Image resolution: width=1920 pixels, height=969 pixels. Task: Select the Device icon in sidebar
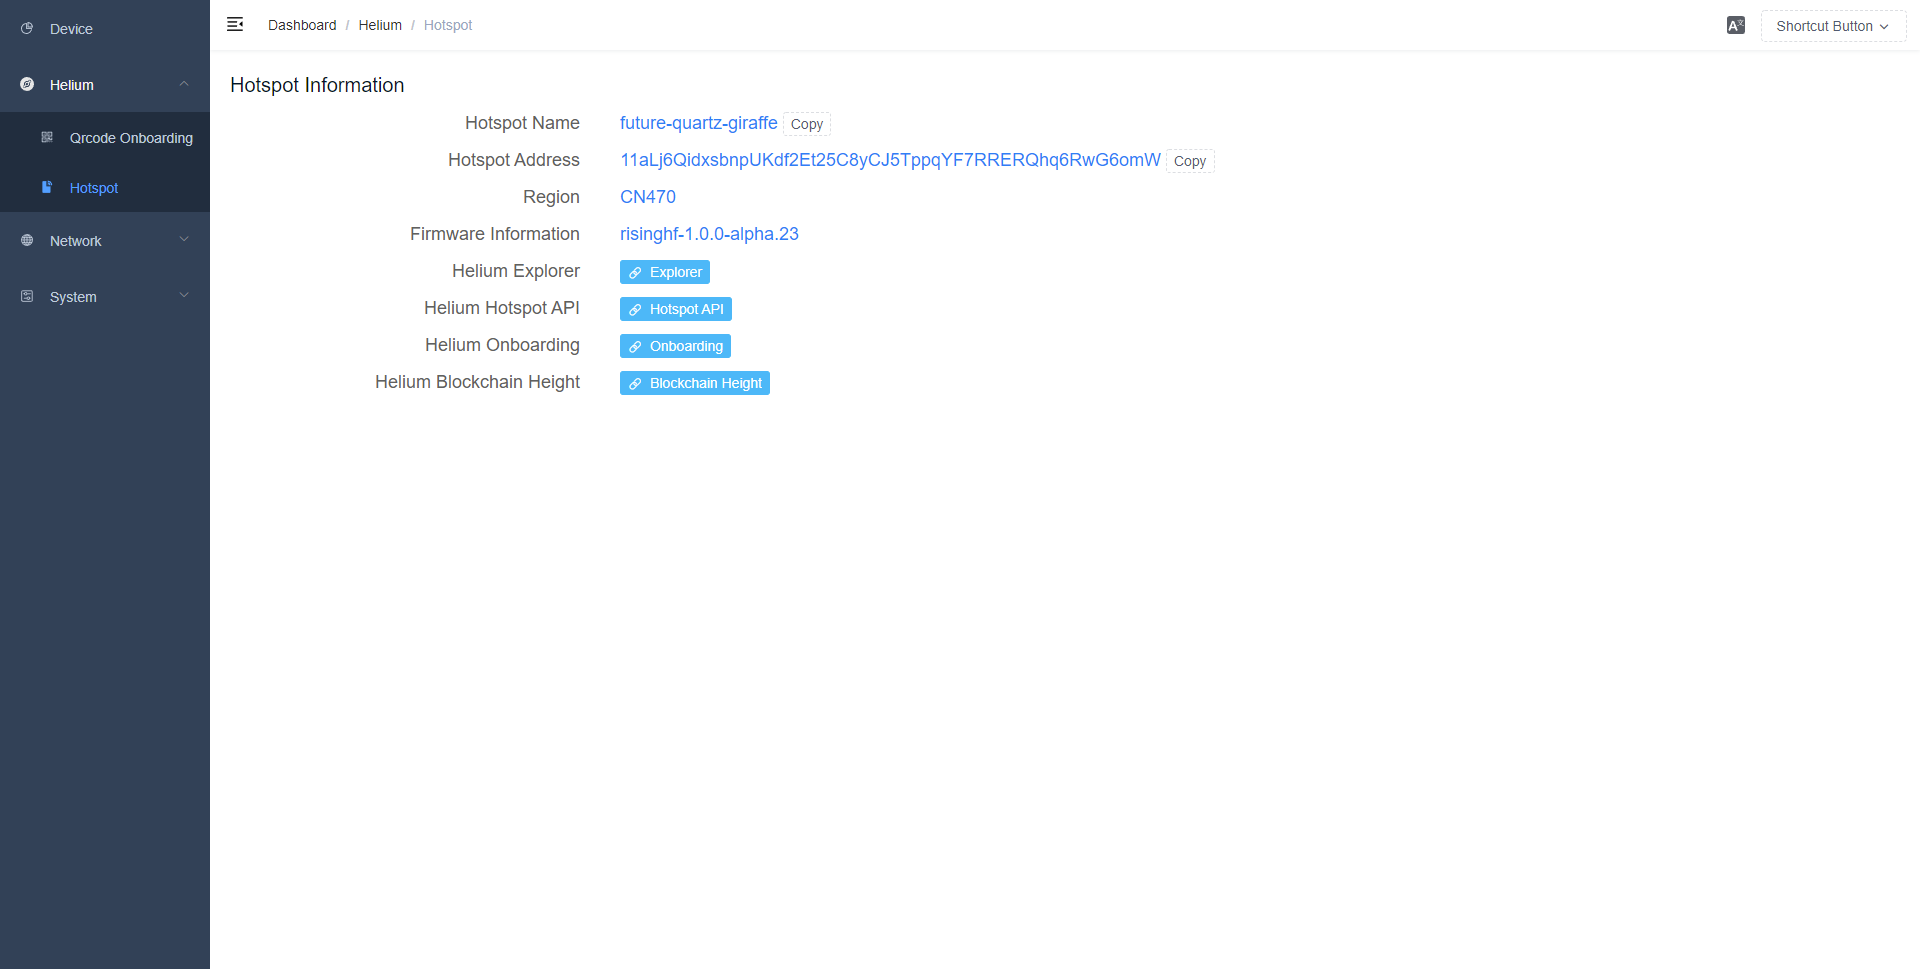tap(26, 29)
